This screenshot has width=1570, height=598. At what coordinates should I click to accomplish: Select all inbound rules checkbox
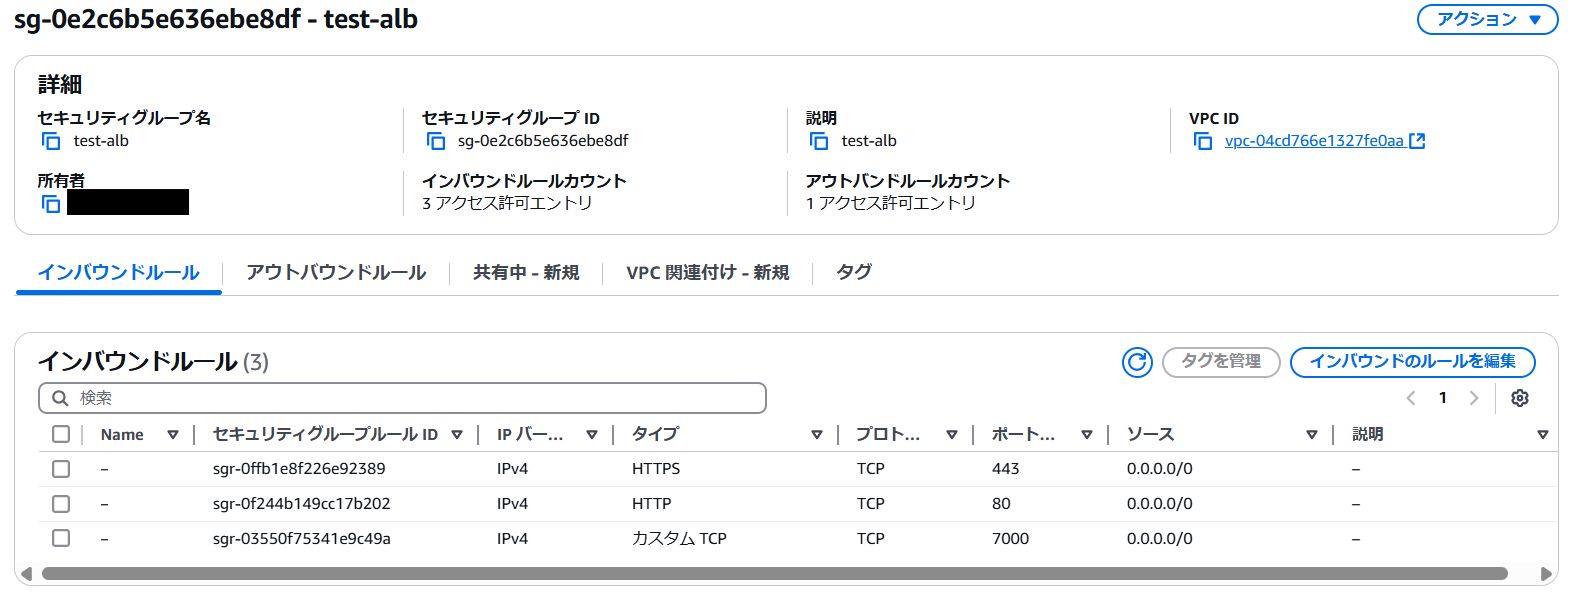[61, 434]
